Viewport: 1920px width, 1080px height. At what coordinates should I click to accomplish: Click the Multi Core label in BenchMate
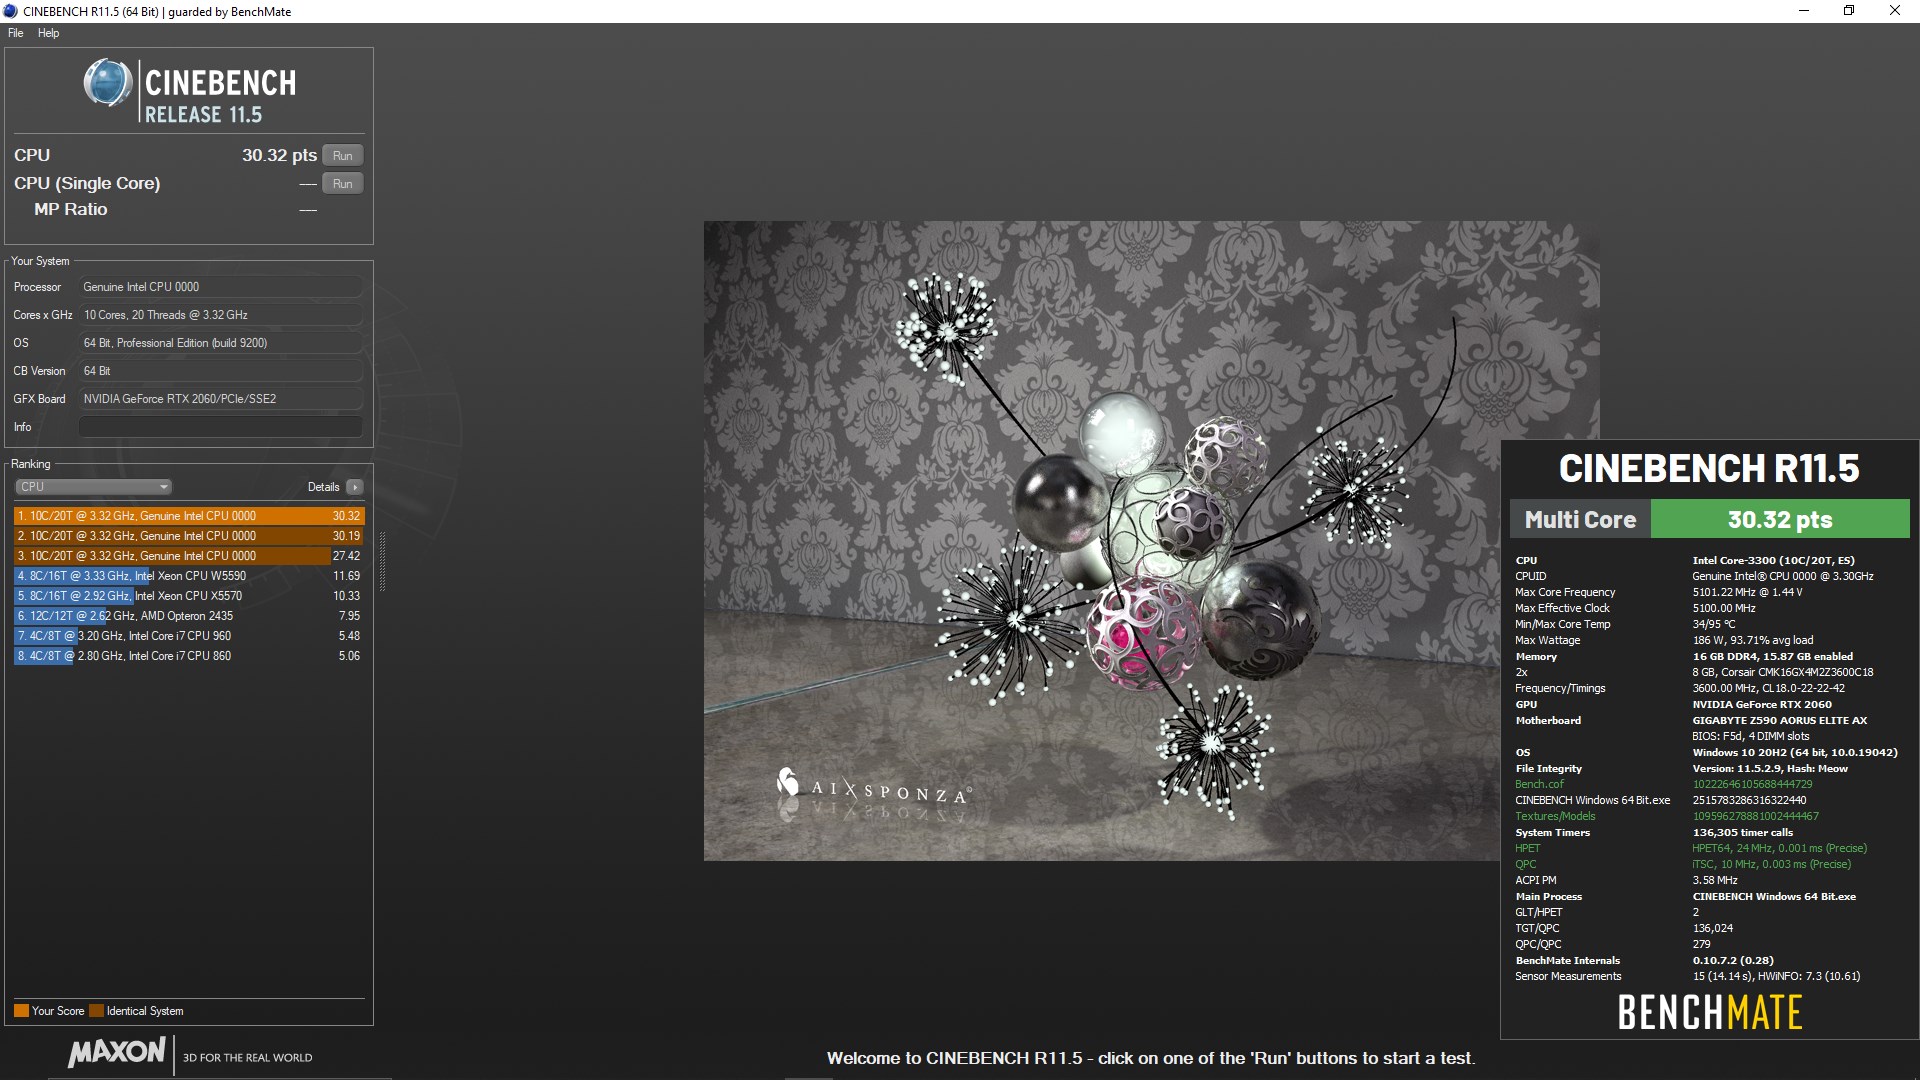click(x=1580, y=520)
